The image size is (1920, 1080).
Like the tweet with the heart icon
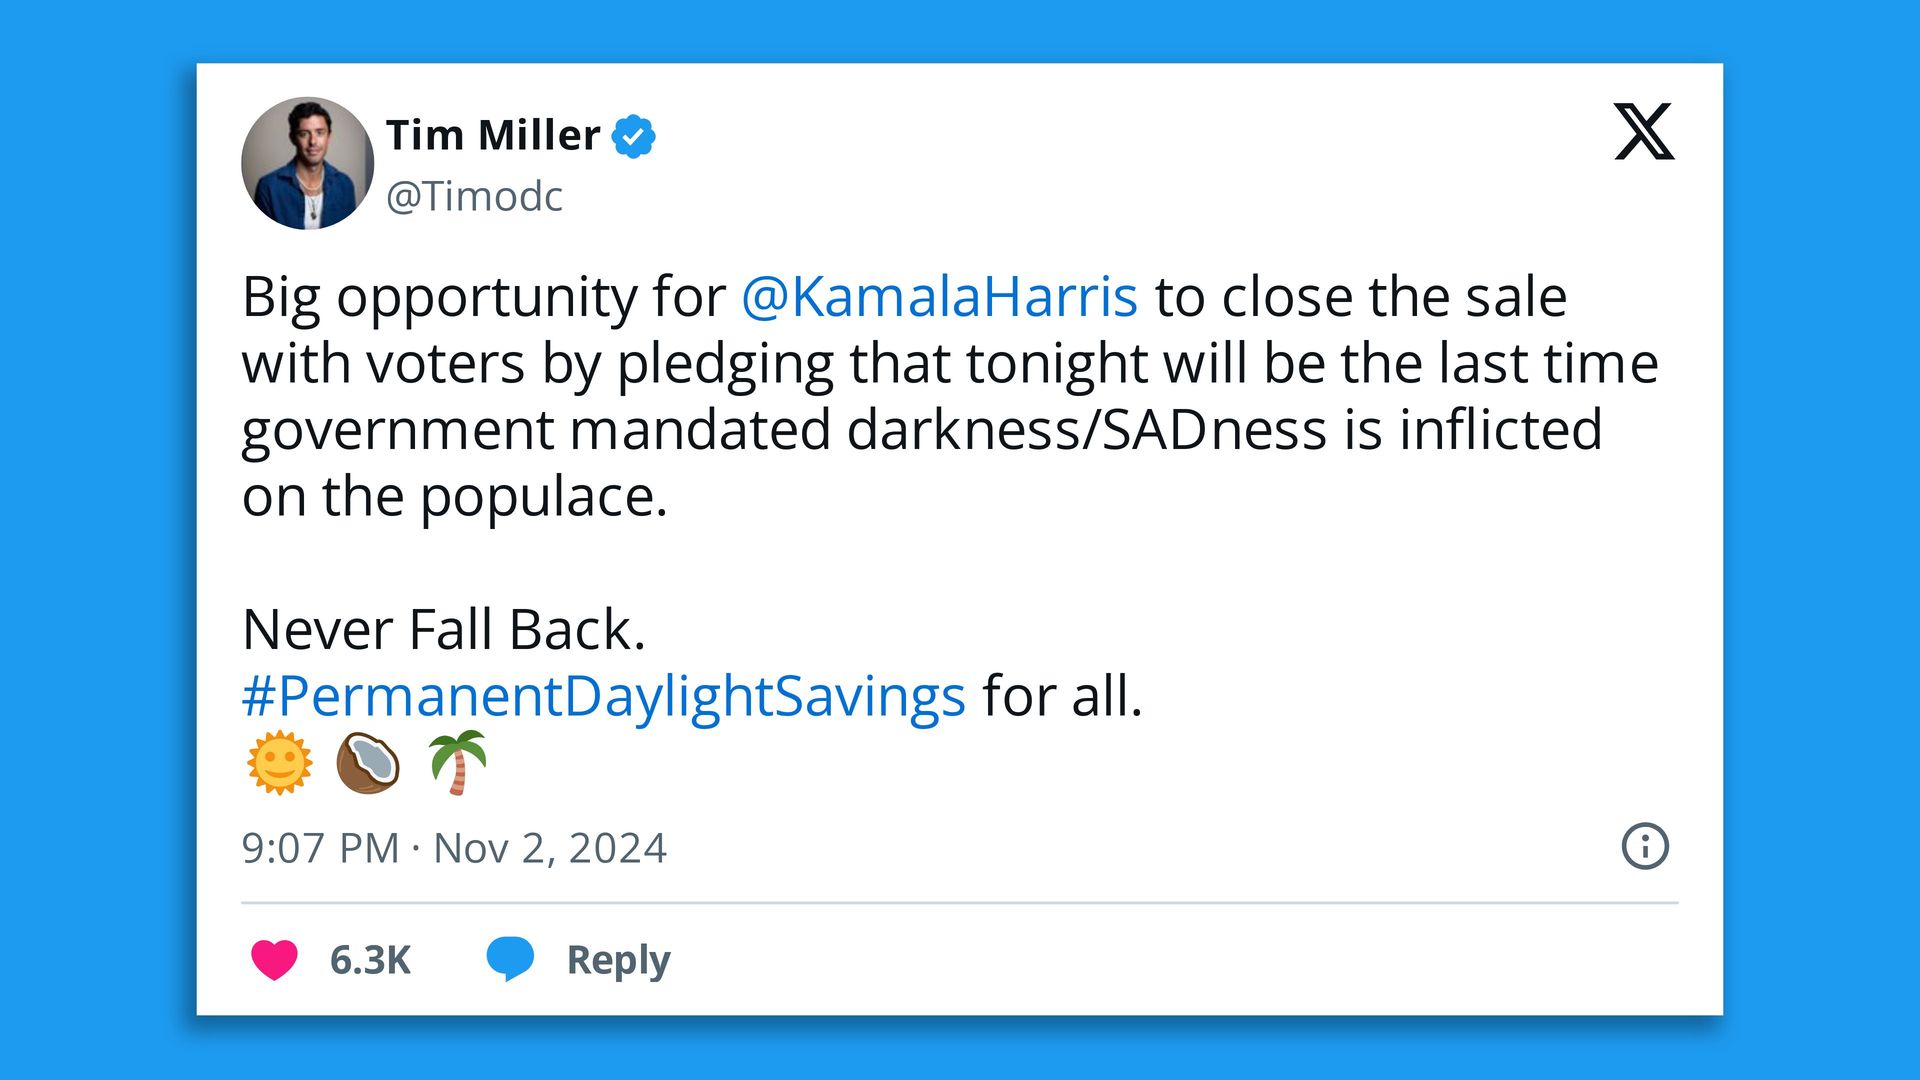point(274,960)
